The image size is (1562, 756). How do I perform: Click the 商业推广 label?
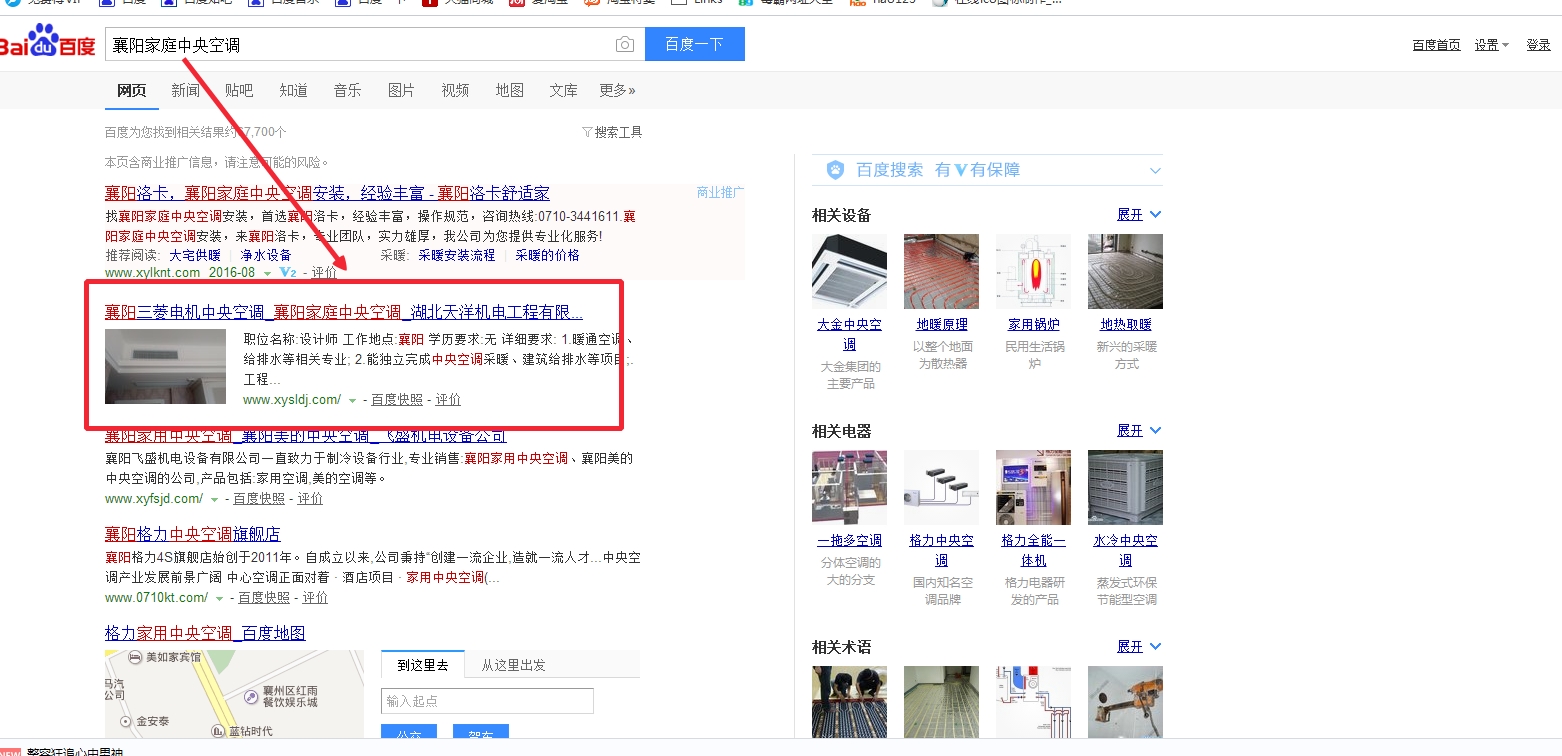[x=721, y=192]
